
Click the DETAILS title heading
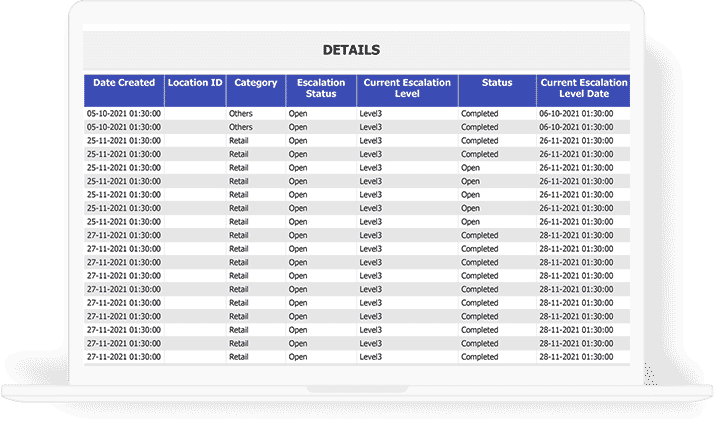click(351, 50)
